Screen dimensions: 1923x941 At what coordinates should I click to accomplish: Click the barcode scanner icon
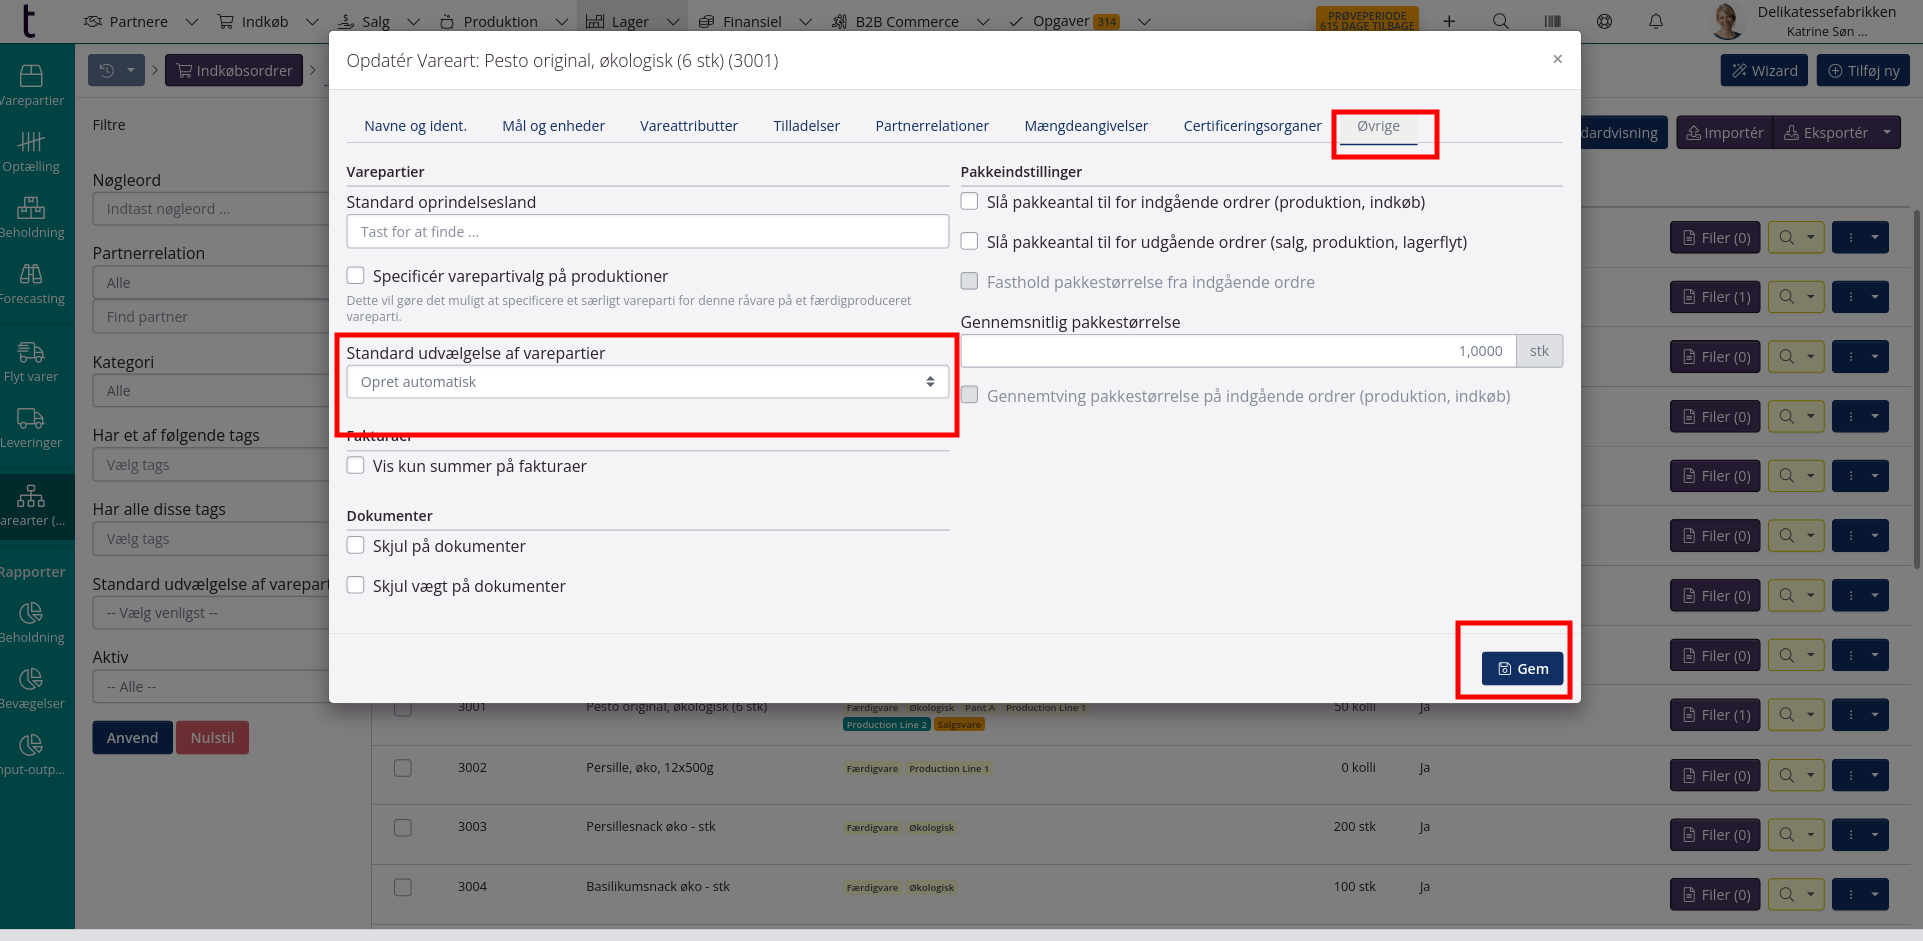tap(1552, 21)
